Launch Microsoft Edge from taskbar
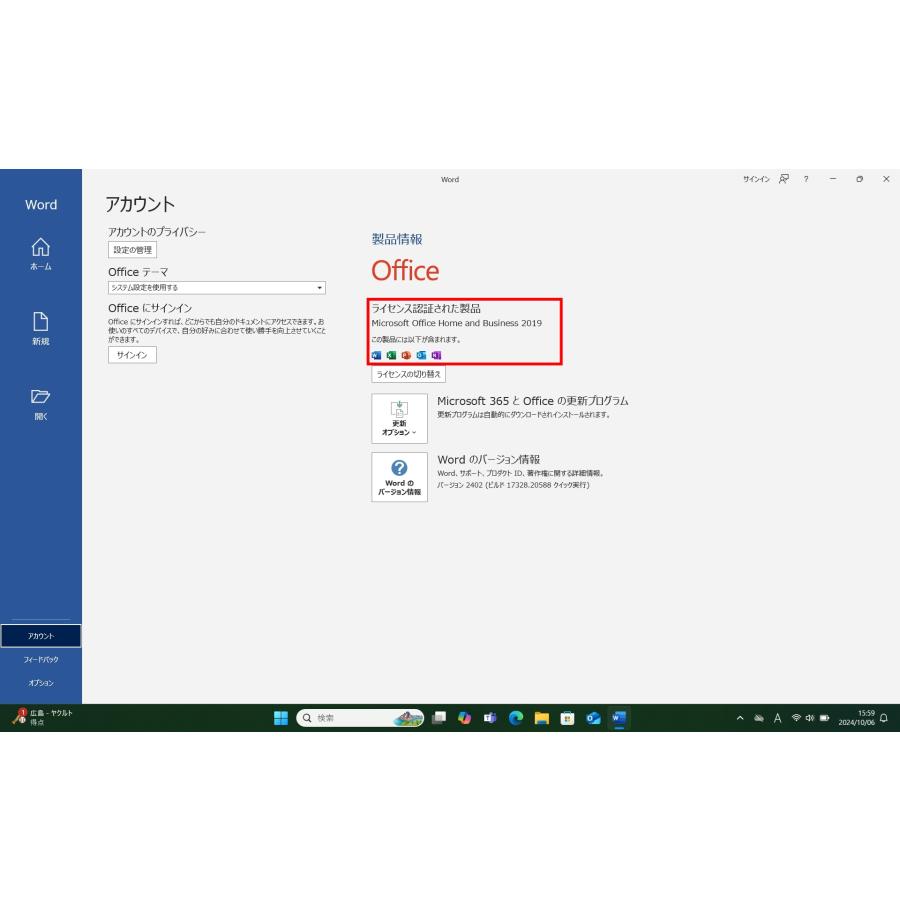900x900 pixels. (x=516, y=718)
